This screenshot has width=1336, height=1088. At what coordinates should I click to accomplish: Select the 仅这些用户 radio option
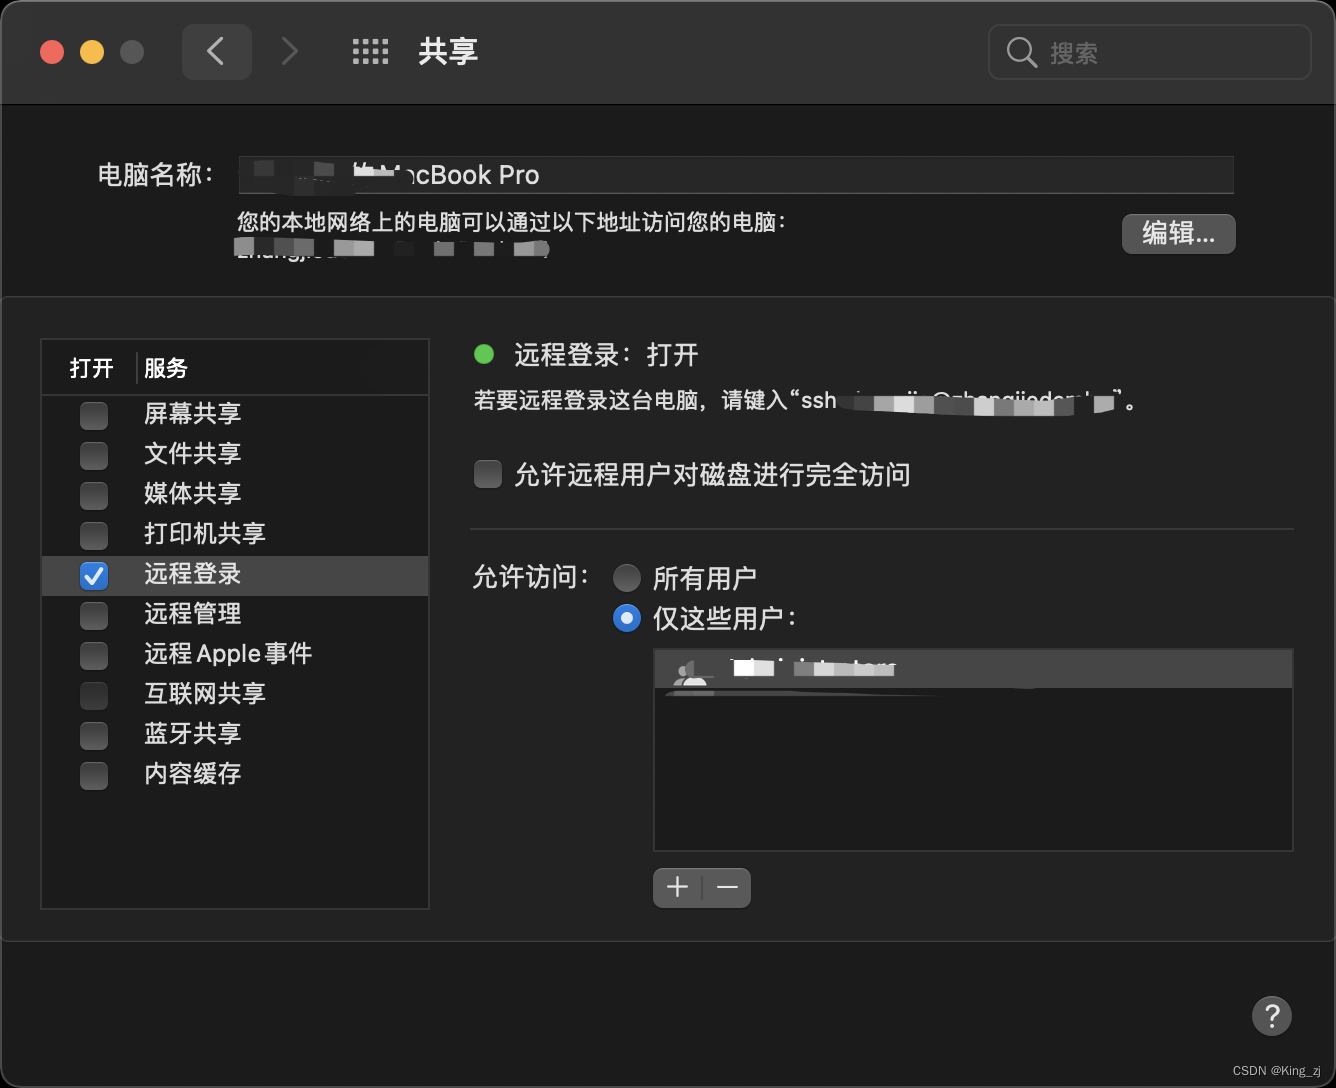(627, 618)
